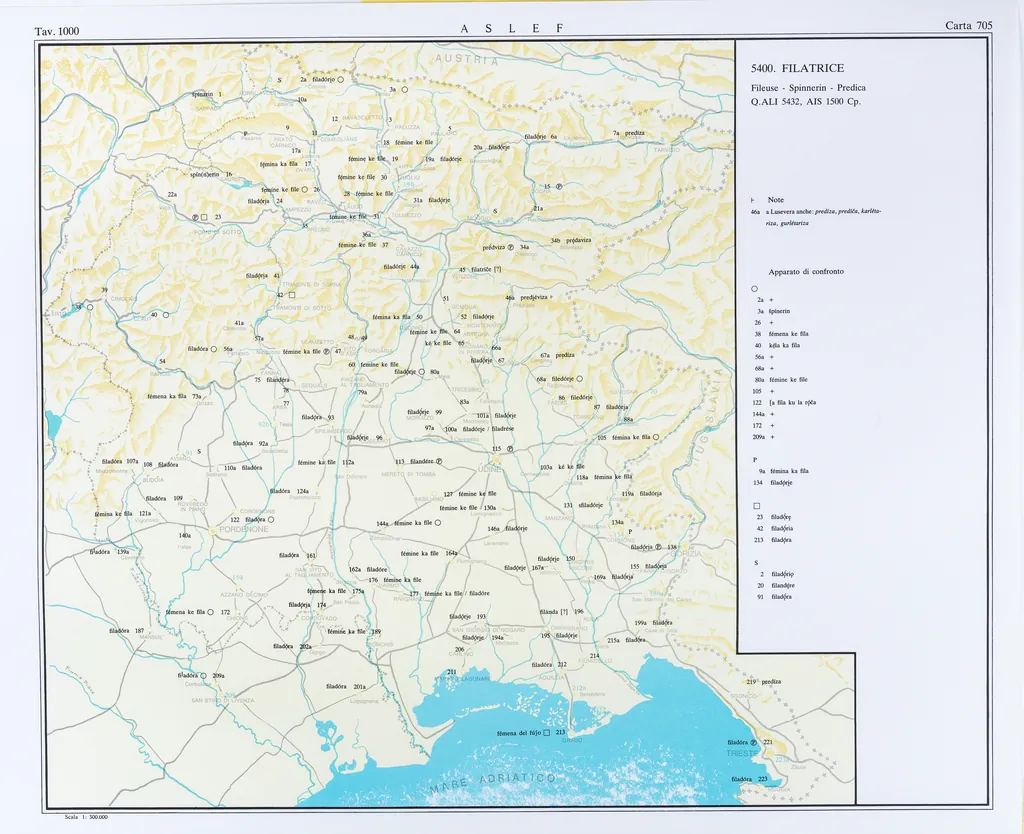
Task: Click the circled P symbol beside point 138
Action: (x=659, y=547)
